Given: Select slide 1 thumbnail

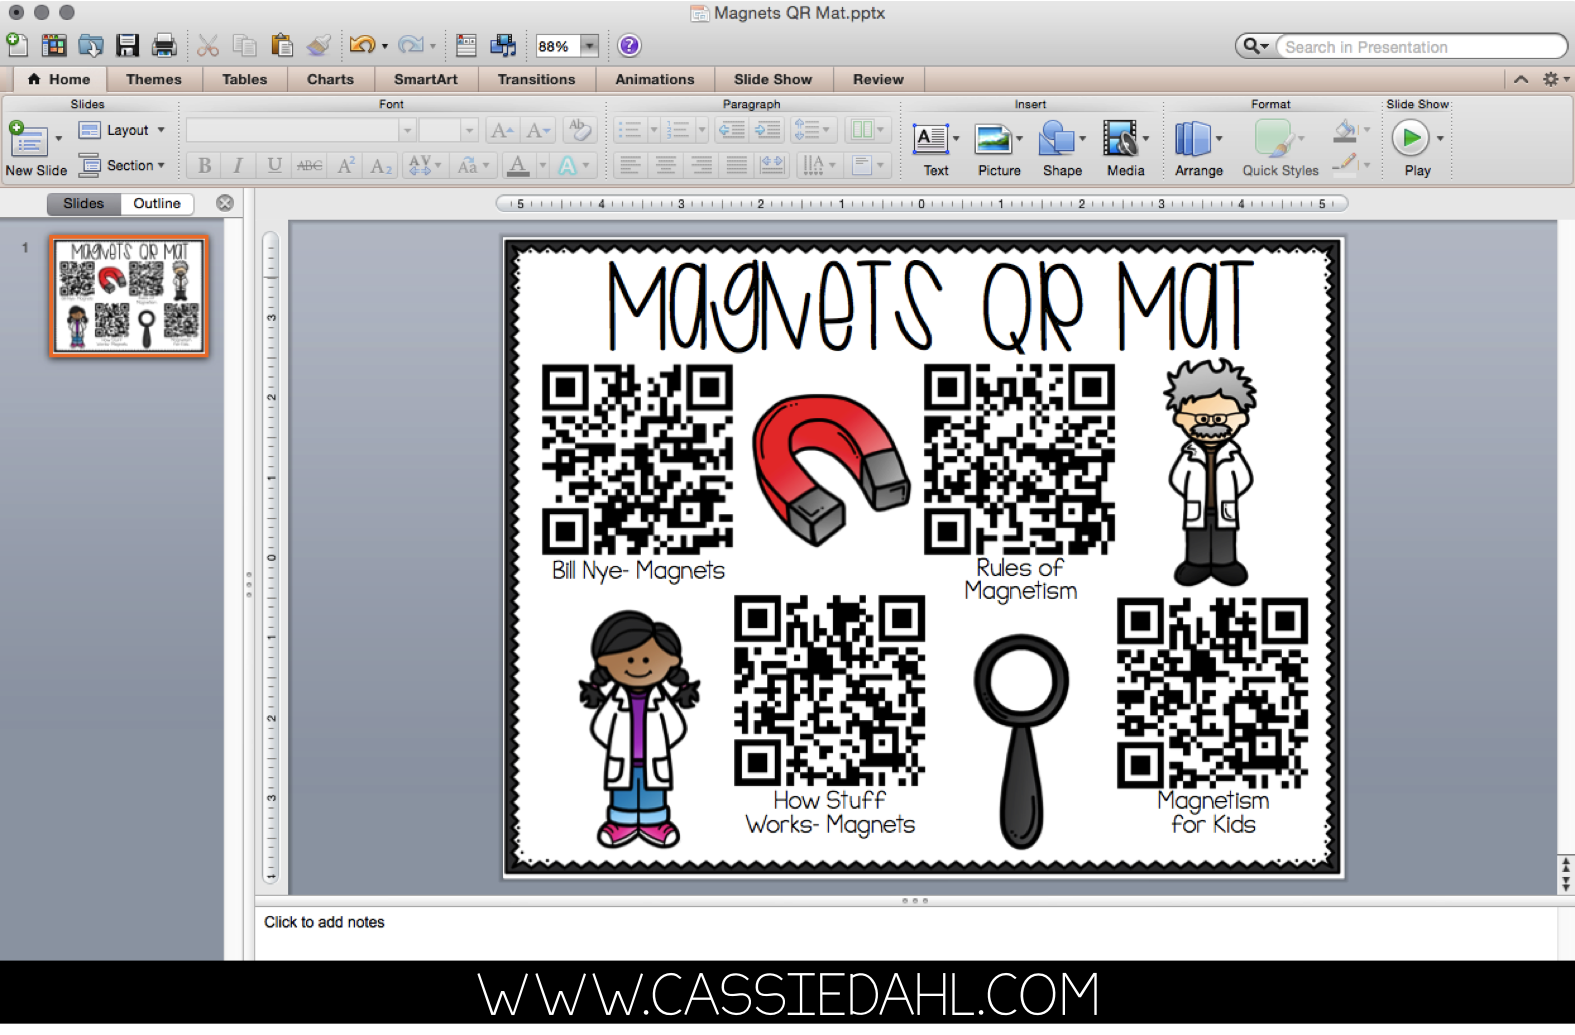Looking at the screenshot, I should click(130, 296).
